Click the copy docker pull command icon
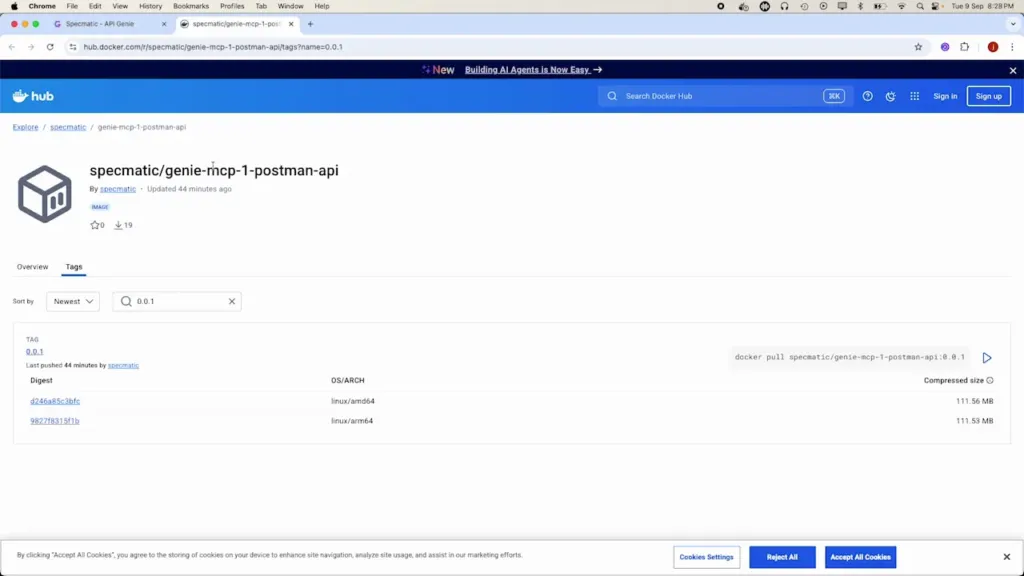1024x576 pixels. (x=986, y=358)
